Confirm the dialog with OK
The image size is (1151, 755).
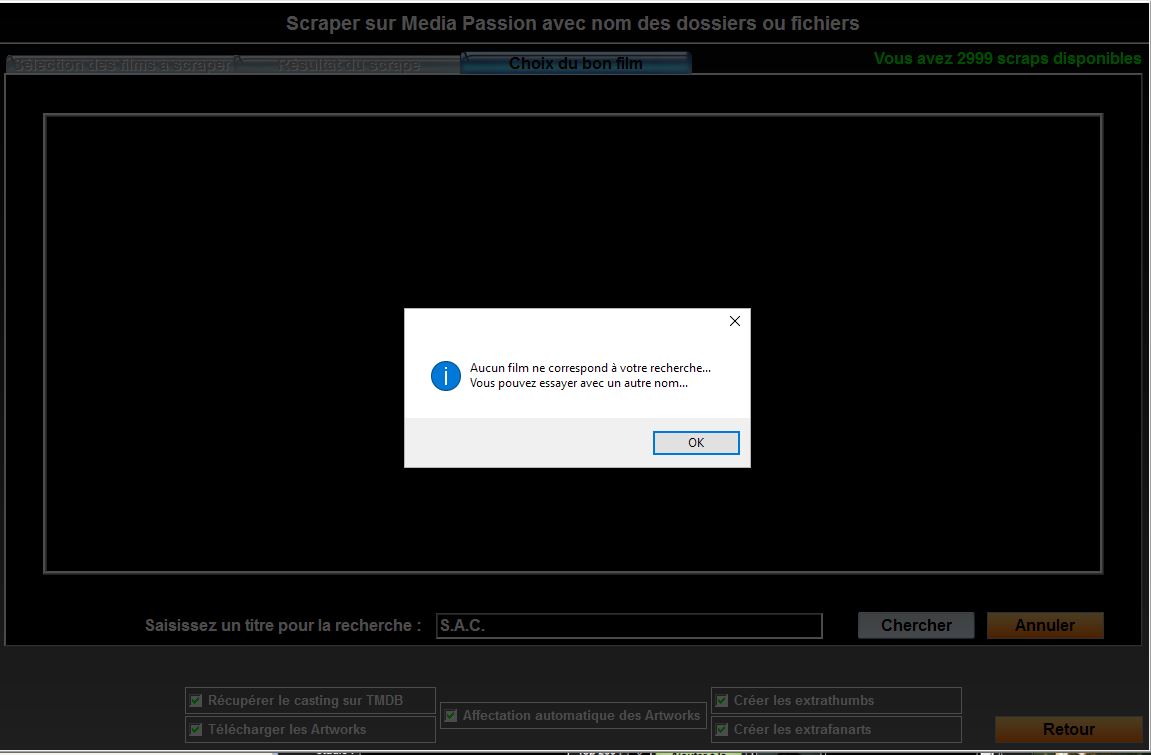[x=696, y=442]
